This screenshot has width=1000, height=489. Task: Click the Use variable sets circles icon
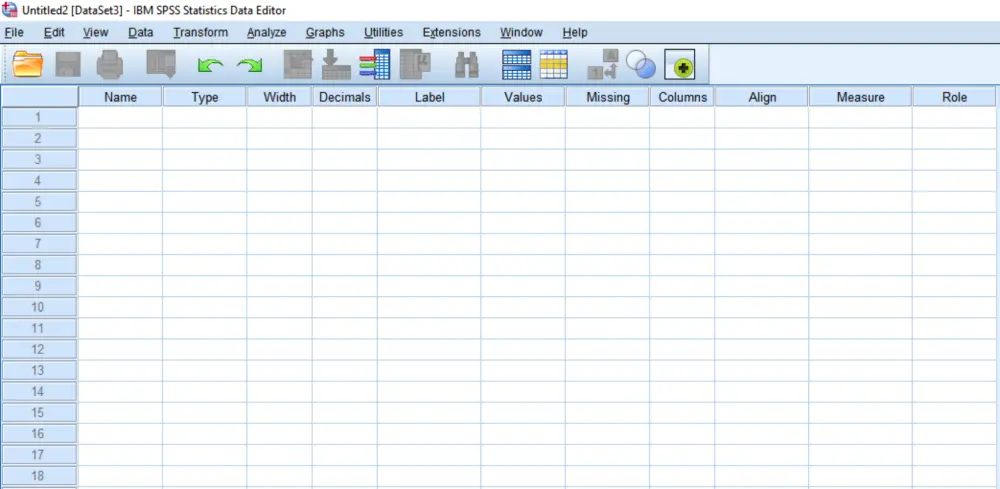[x=641, y=64]
